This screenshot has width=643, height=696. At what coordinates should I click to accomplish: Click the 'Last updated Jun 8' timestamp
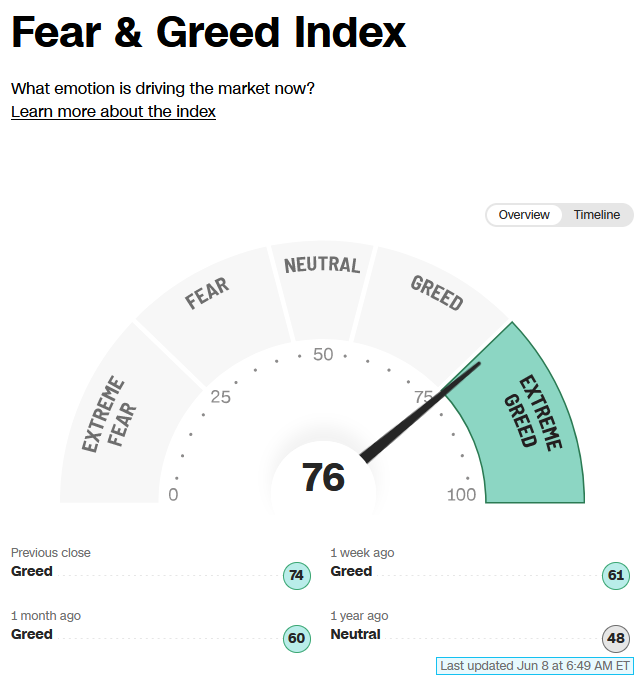tap(535, 666)
